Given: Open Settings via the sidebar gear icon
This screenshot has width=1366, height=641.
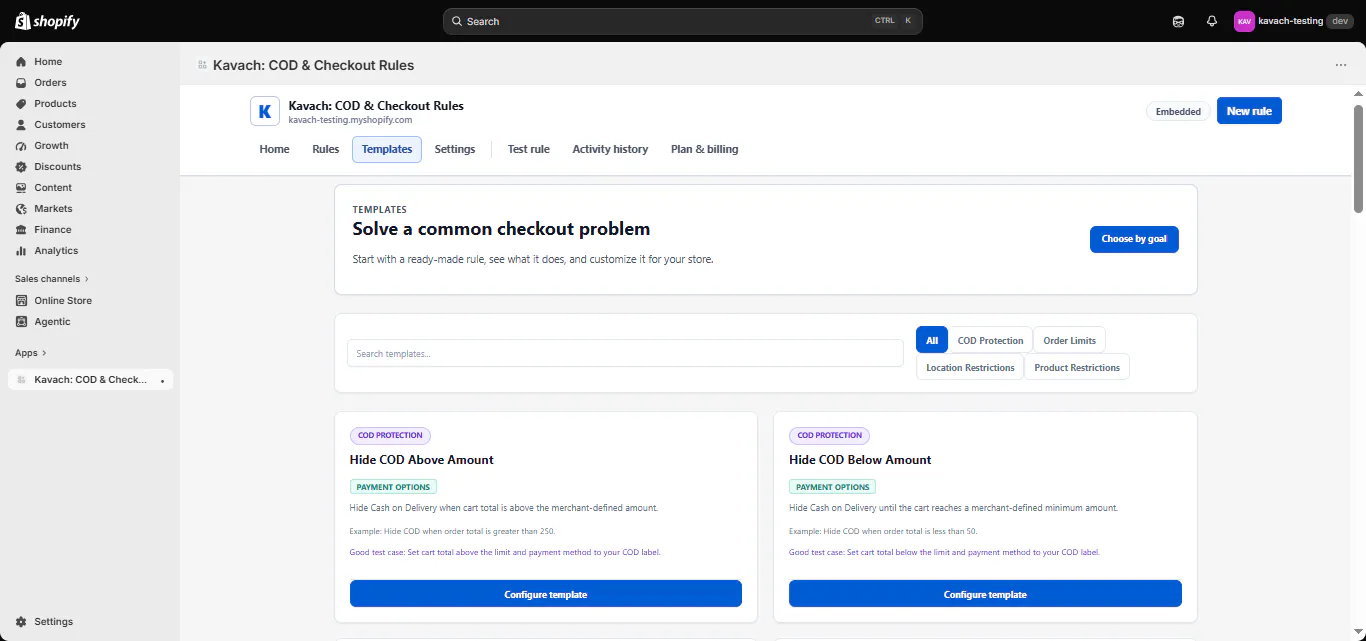Looking at the screenshot, I should [21, 622].
